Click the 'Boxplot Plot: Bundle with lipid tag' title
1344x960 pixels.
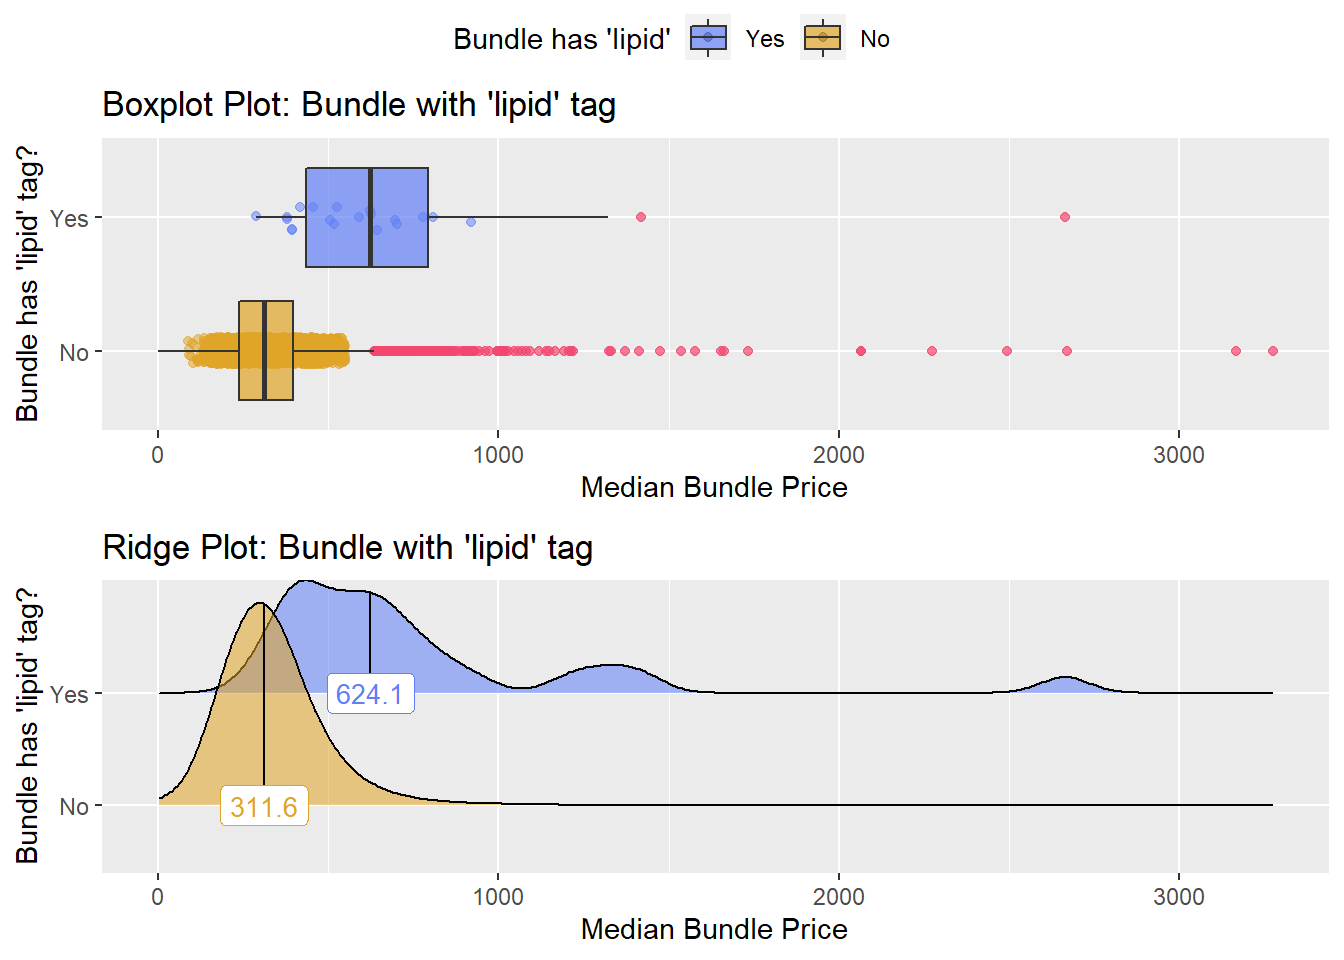pos(359,105)
